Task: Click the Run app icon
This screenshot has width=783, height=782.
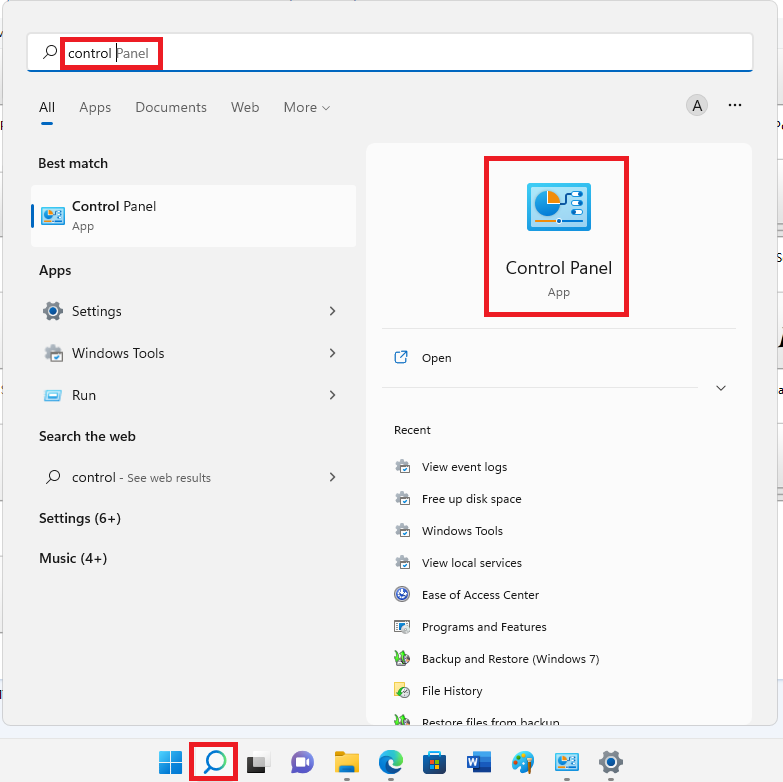Action: pos(52,395)
